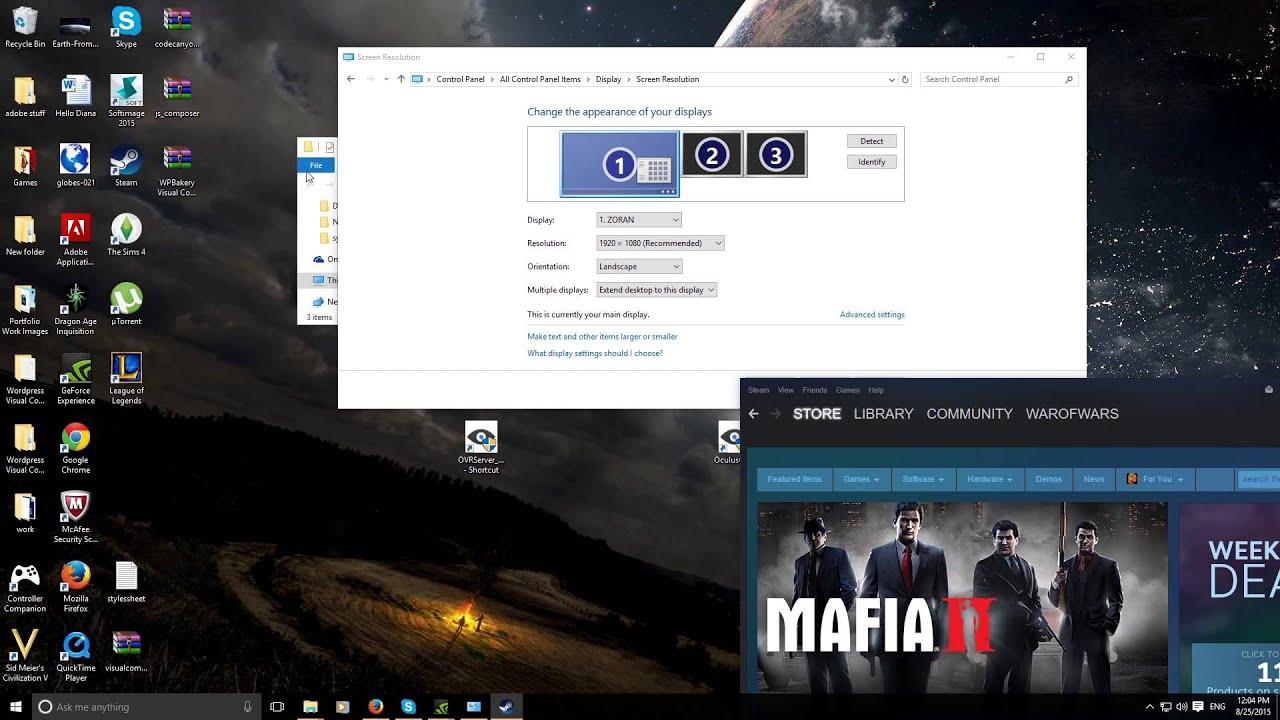Open Google Chrome desktop shortcut
The height and width of the screenshot is (720, 1280).
tap(76, 448)
